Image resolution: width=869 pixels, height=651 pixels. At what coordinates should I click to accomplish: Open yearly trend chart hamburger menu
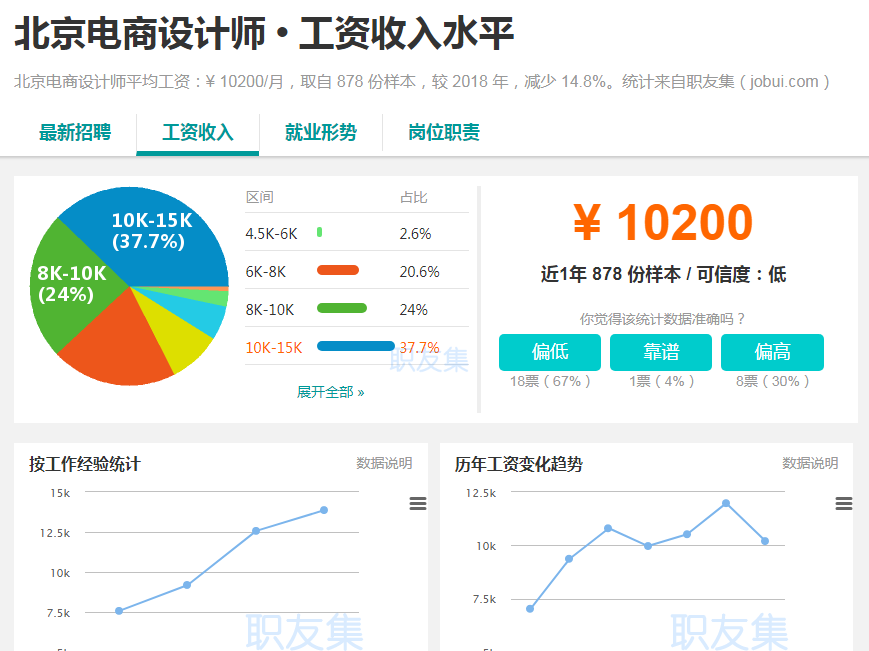[x=844, y=503]
